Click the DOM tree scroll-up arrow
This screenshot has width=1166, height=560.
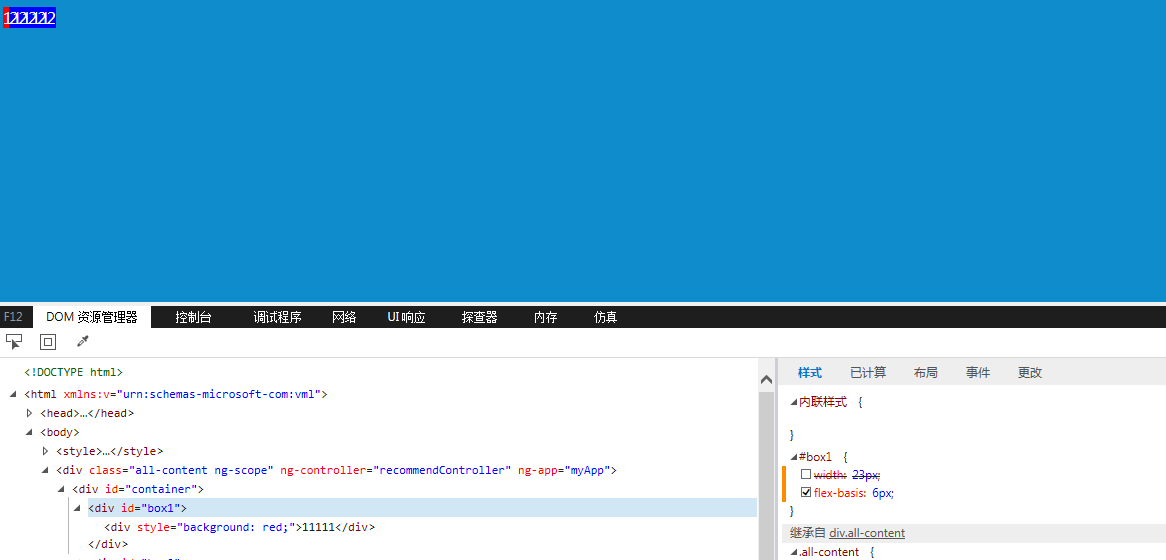pos(766,379)
